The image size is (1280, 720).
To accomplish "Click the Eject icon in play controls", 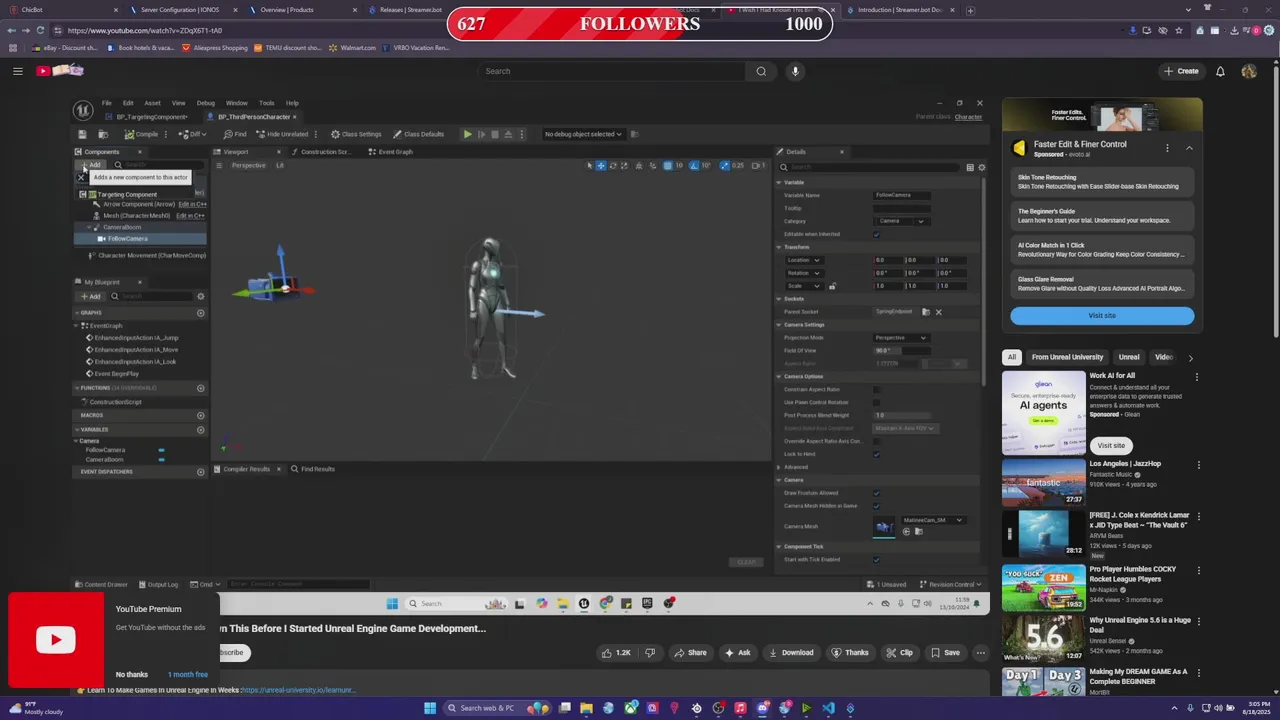I will pyautogui.click(x=508, y=134).
